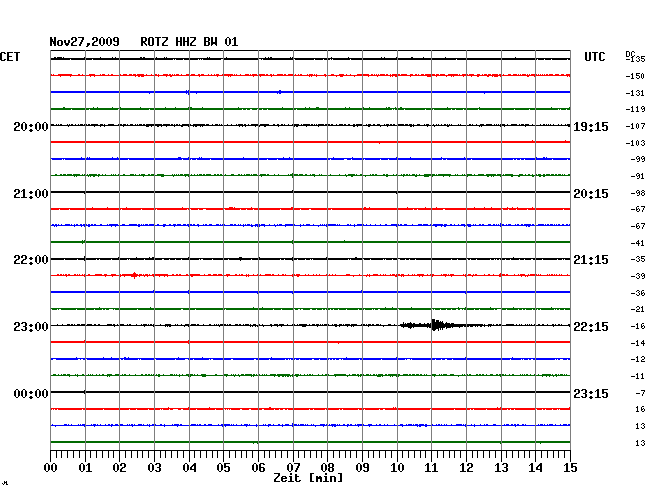Click the 14 minute axis label
The image size is (650, 494).
[x=535, y=468]
